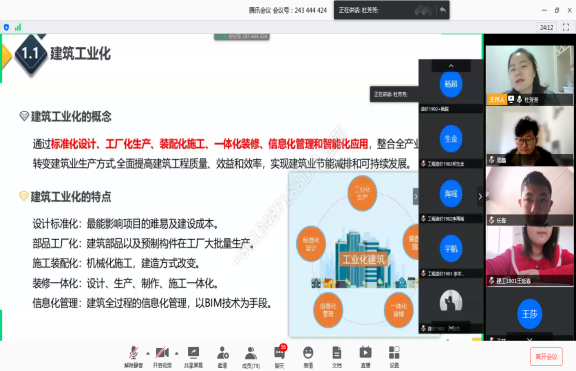The width and height of the screenshot is (576, 371).
Task: Toggle fullscreen with the top-right corner icon
Action: click(566, 27)
